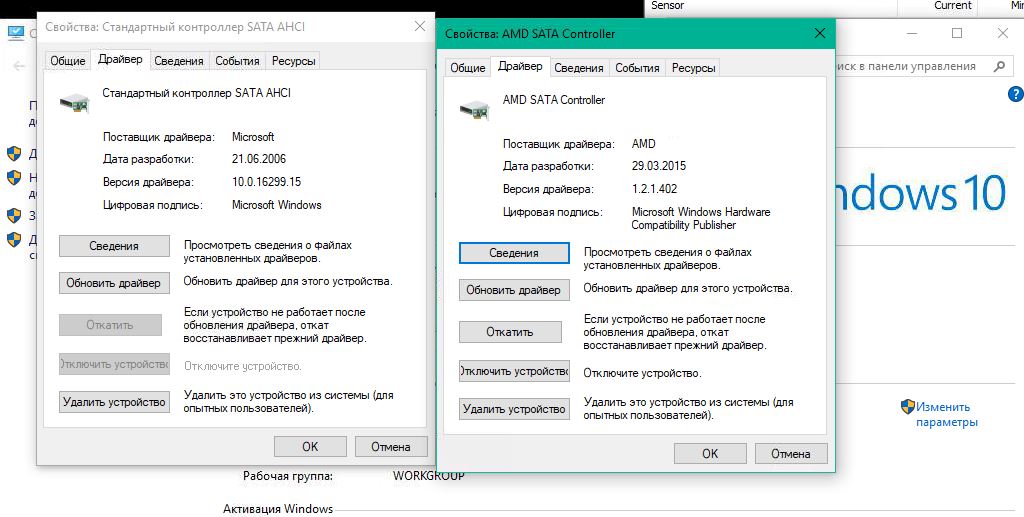Click Отключить устройство in AMD SATA Controller window
Viewport: 1024px width, 517px height.
pos(514,371)
